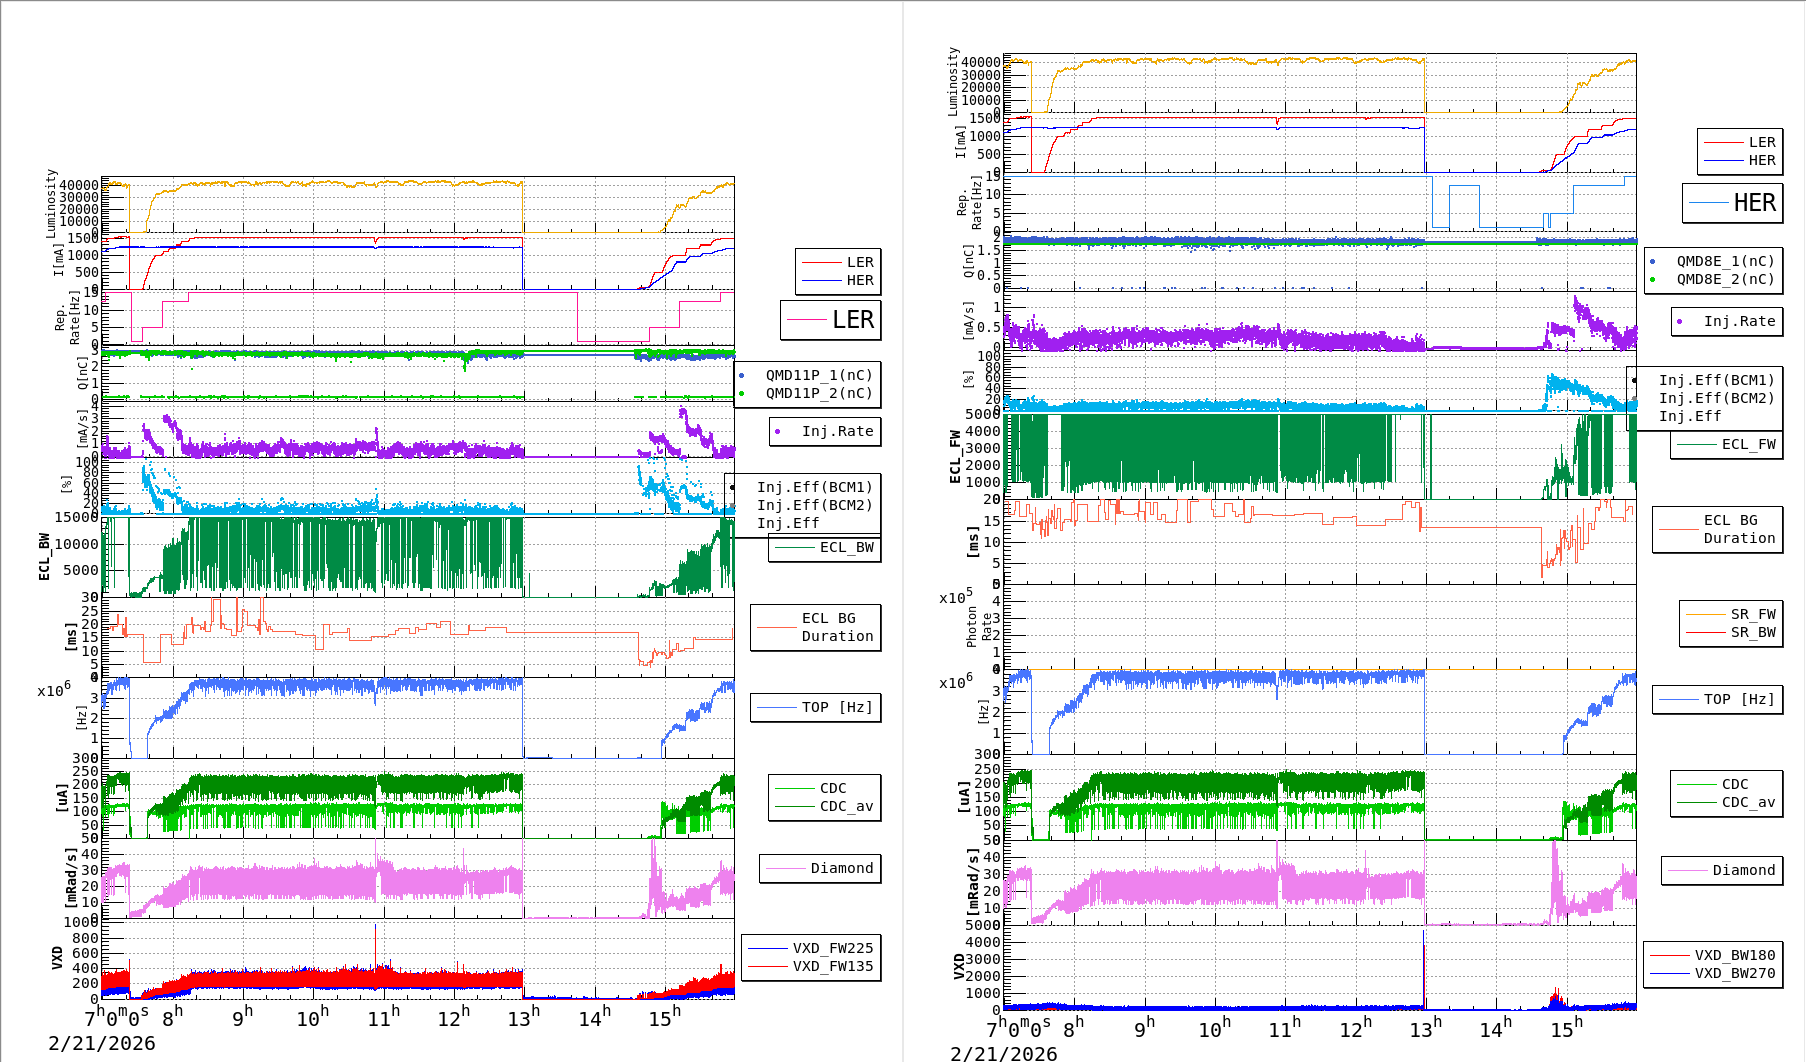
Task: Select the VXD_FW225 legend entry
Action: click(831, 948)
